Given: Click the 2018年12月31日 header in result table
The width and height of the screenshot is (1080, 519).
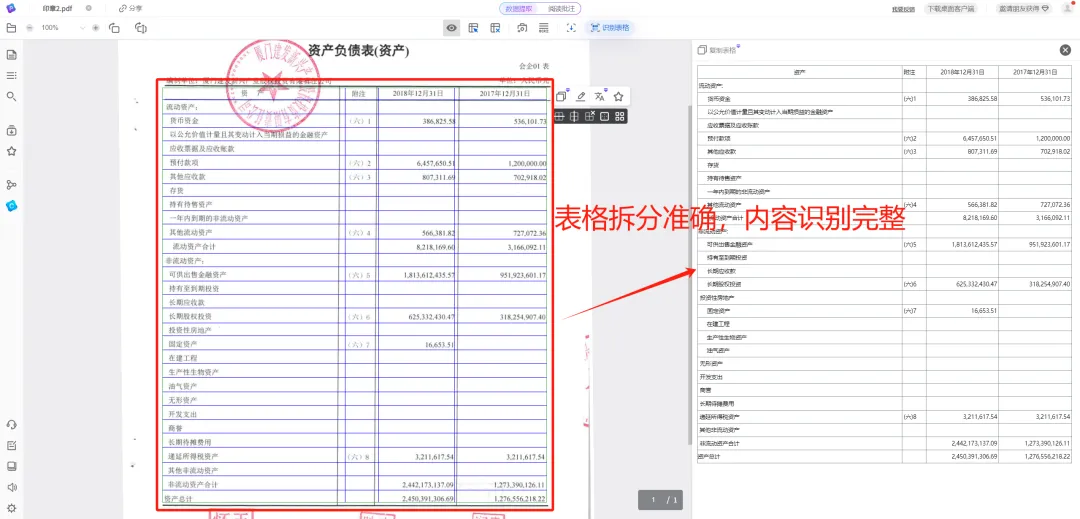Looking at the screenshot, I should (x=963, y=72).
